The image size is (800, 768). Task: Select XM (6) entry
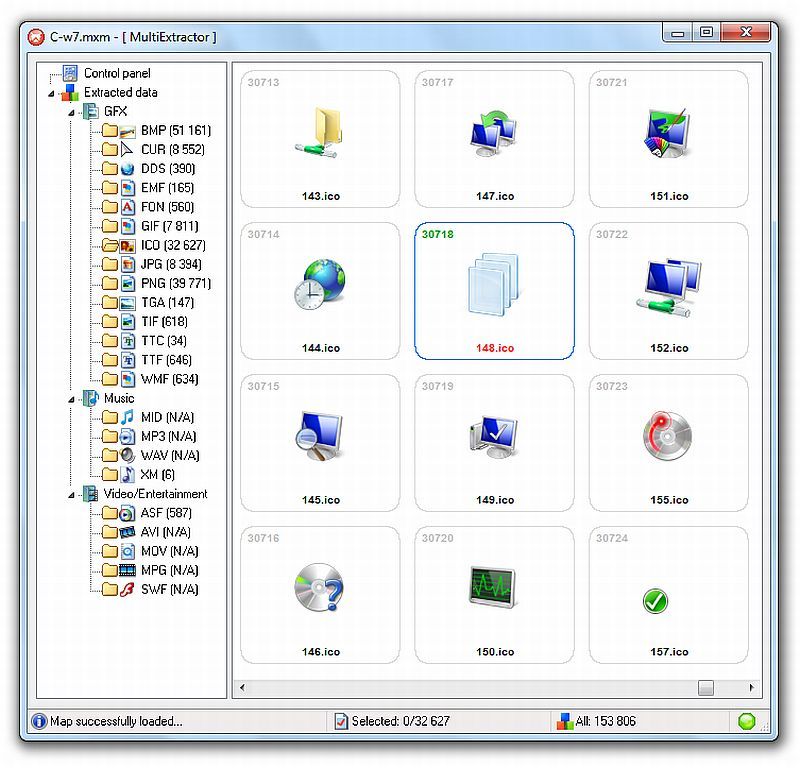(158, 475)
